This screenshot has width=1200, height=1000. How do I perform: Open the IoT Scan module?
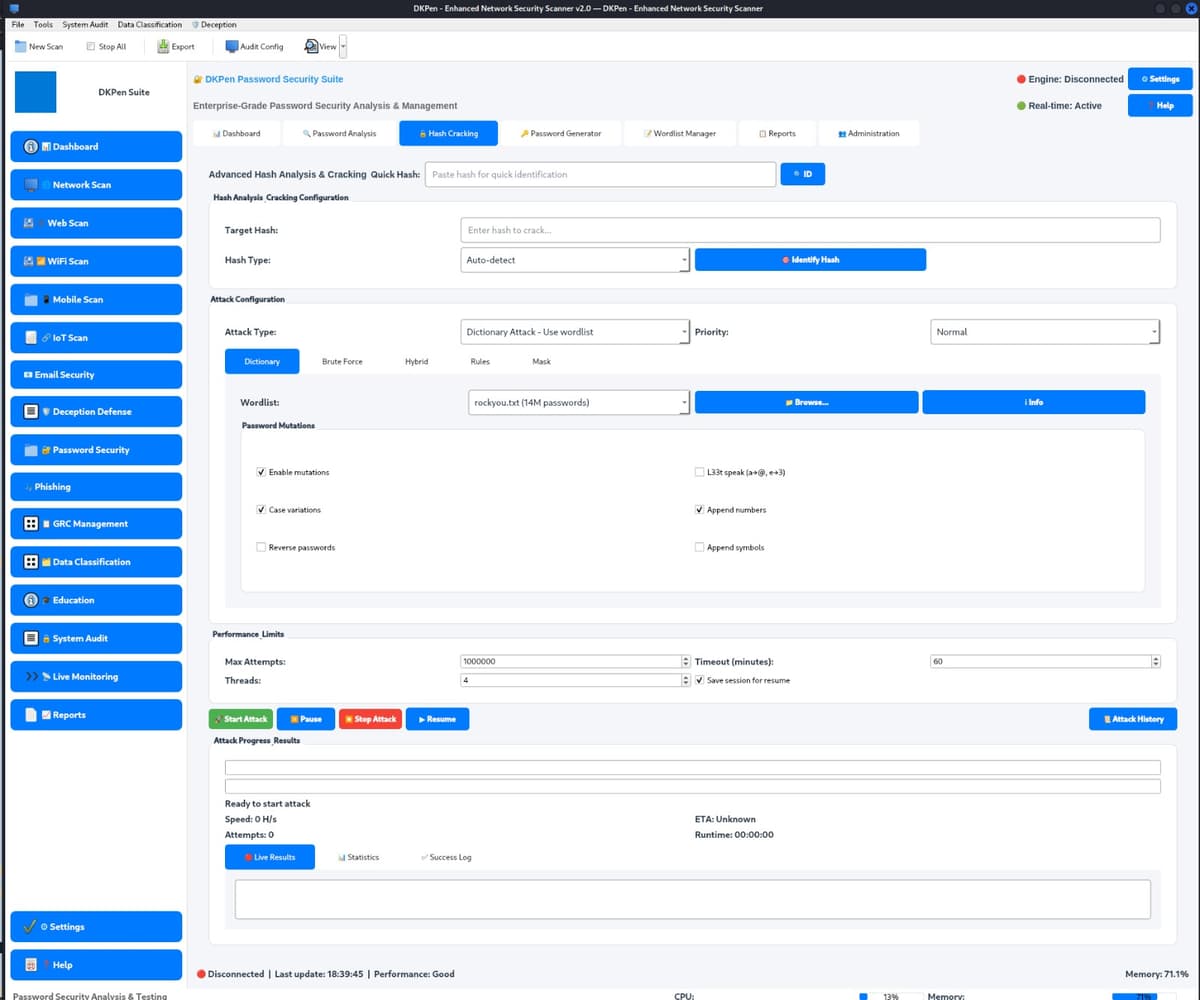click(96, 337)
